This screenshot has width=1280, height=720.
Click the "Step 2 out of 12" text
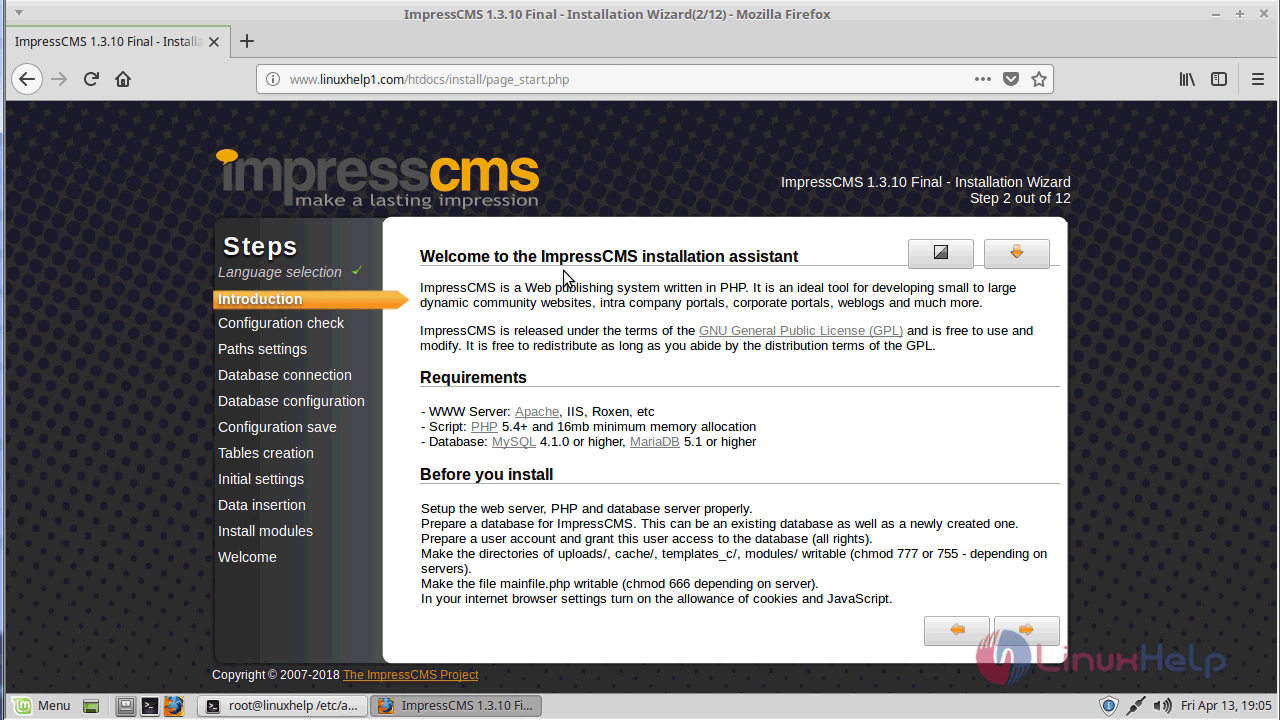click(x=1020, y=198)
